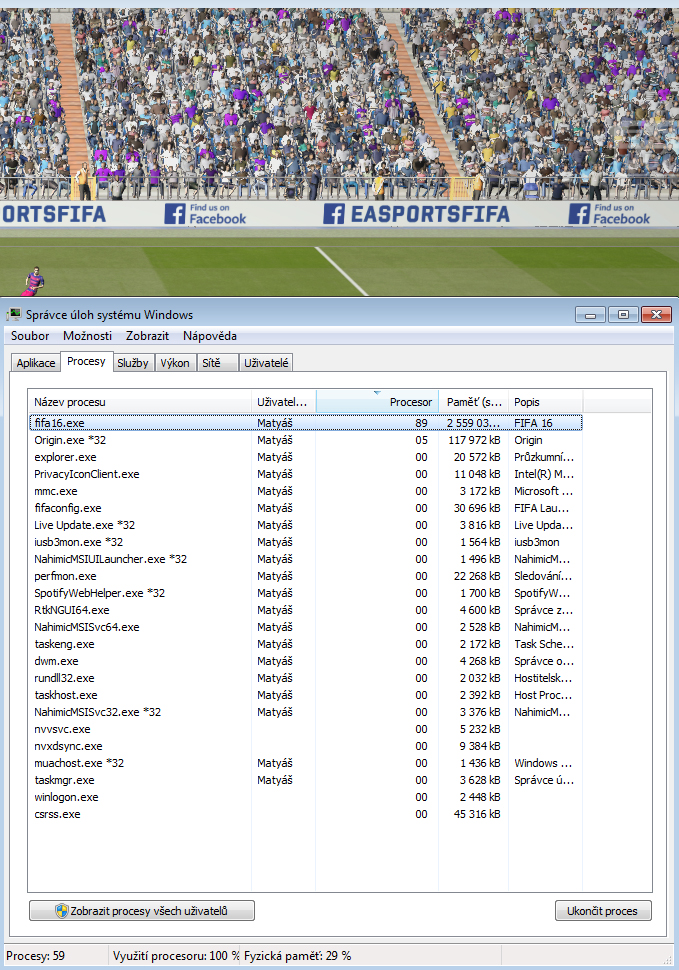The width and height of the screenshot is (679, 970).
Task: Select the taskhost.exe process
Action: pos(305,695)
